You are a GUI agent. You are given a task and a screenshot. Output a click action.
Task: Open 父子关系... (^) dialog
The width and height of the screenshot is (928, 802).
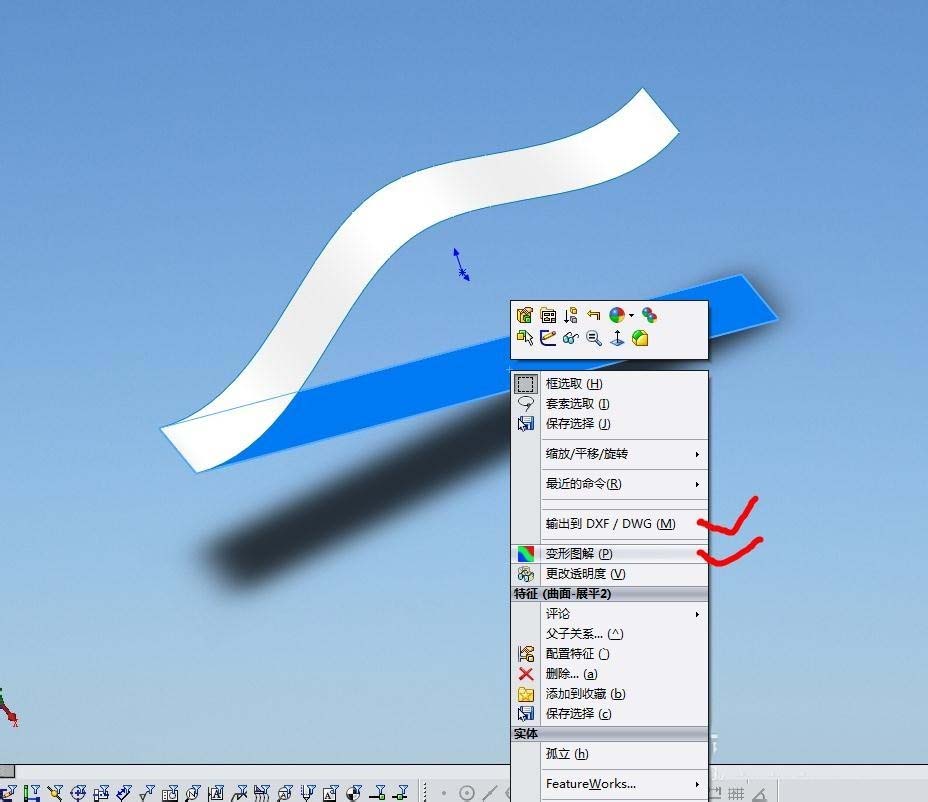click(610, 634)
